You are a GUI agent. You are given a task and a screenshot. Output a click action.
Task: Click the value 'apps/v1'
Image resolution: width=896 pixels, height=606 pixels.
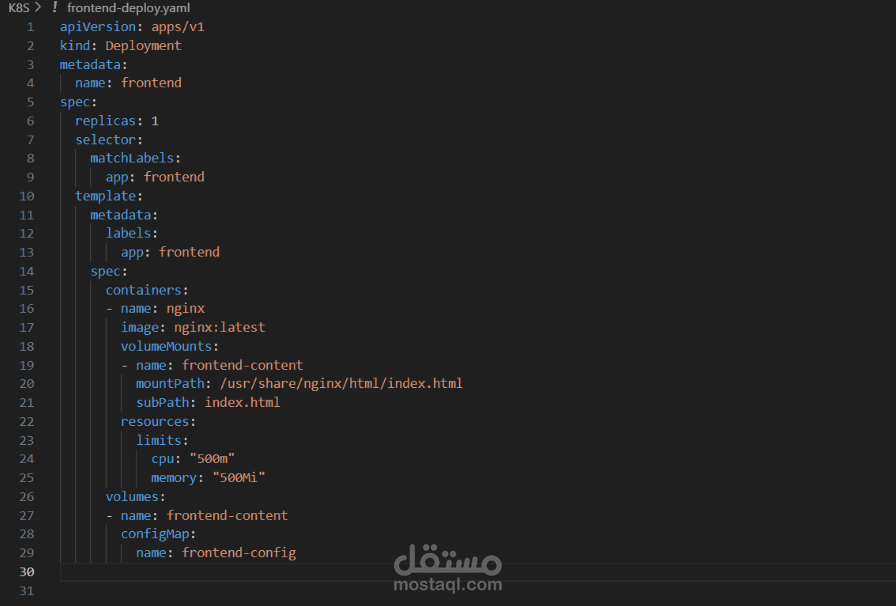[178, 27]
